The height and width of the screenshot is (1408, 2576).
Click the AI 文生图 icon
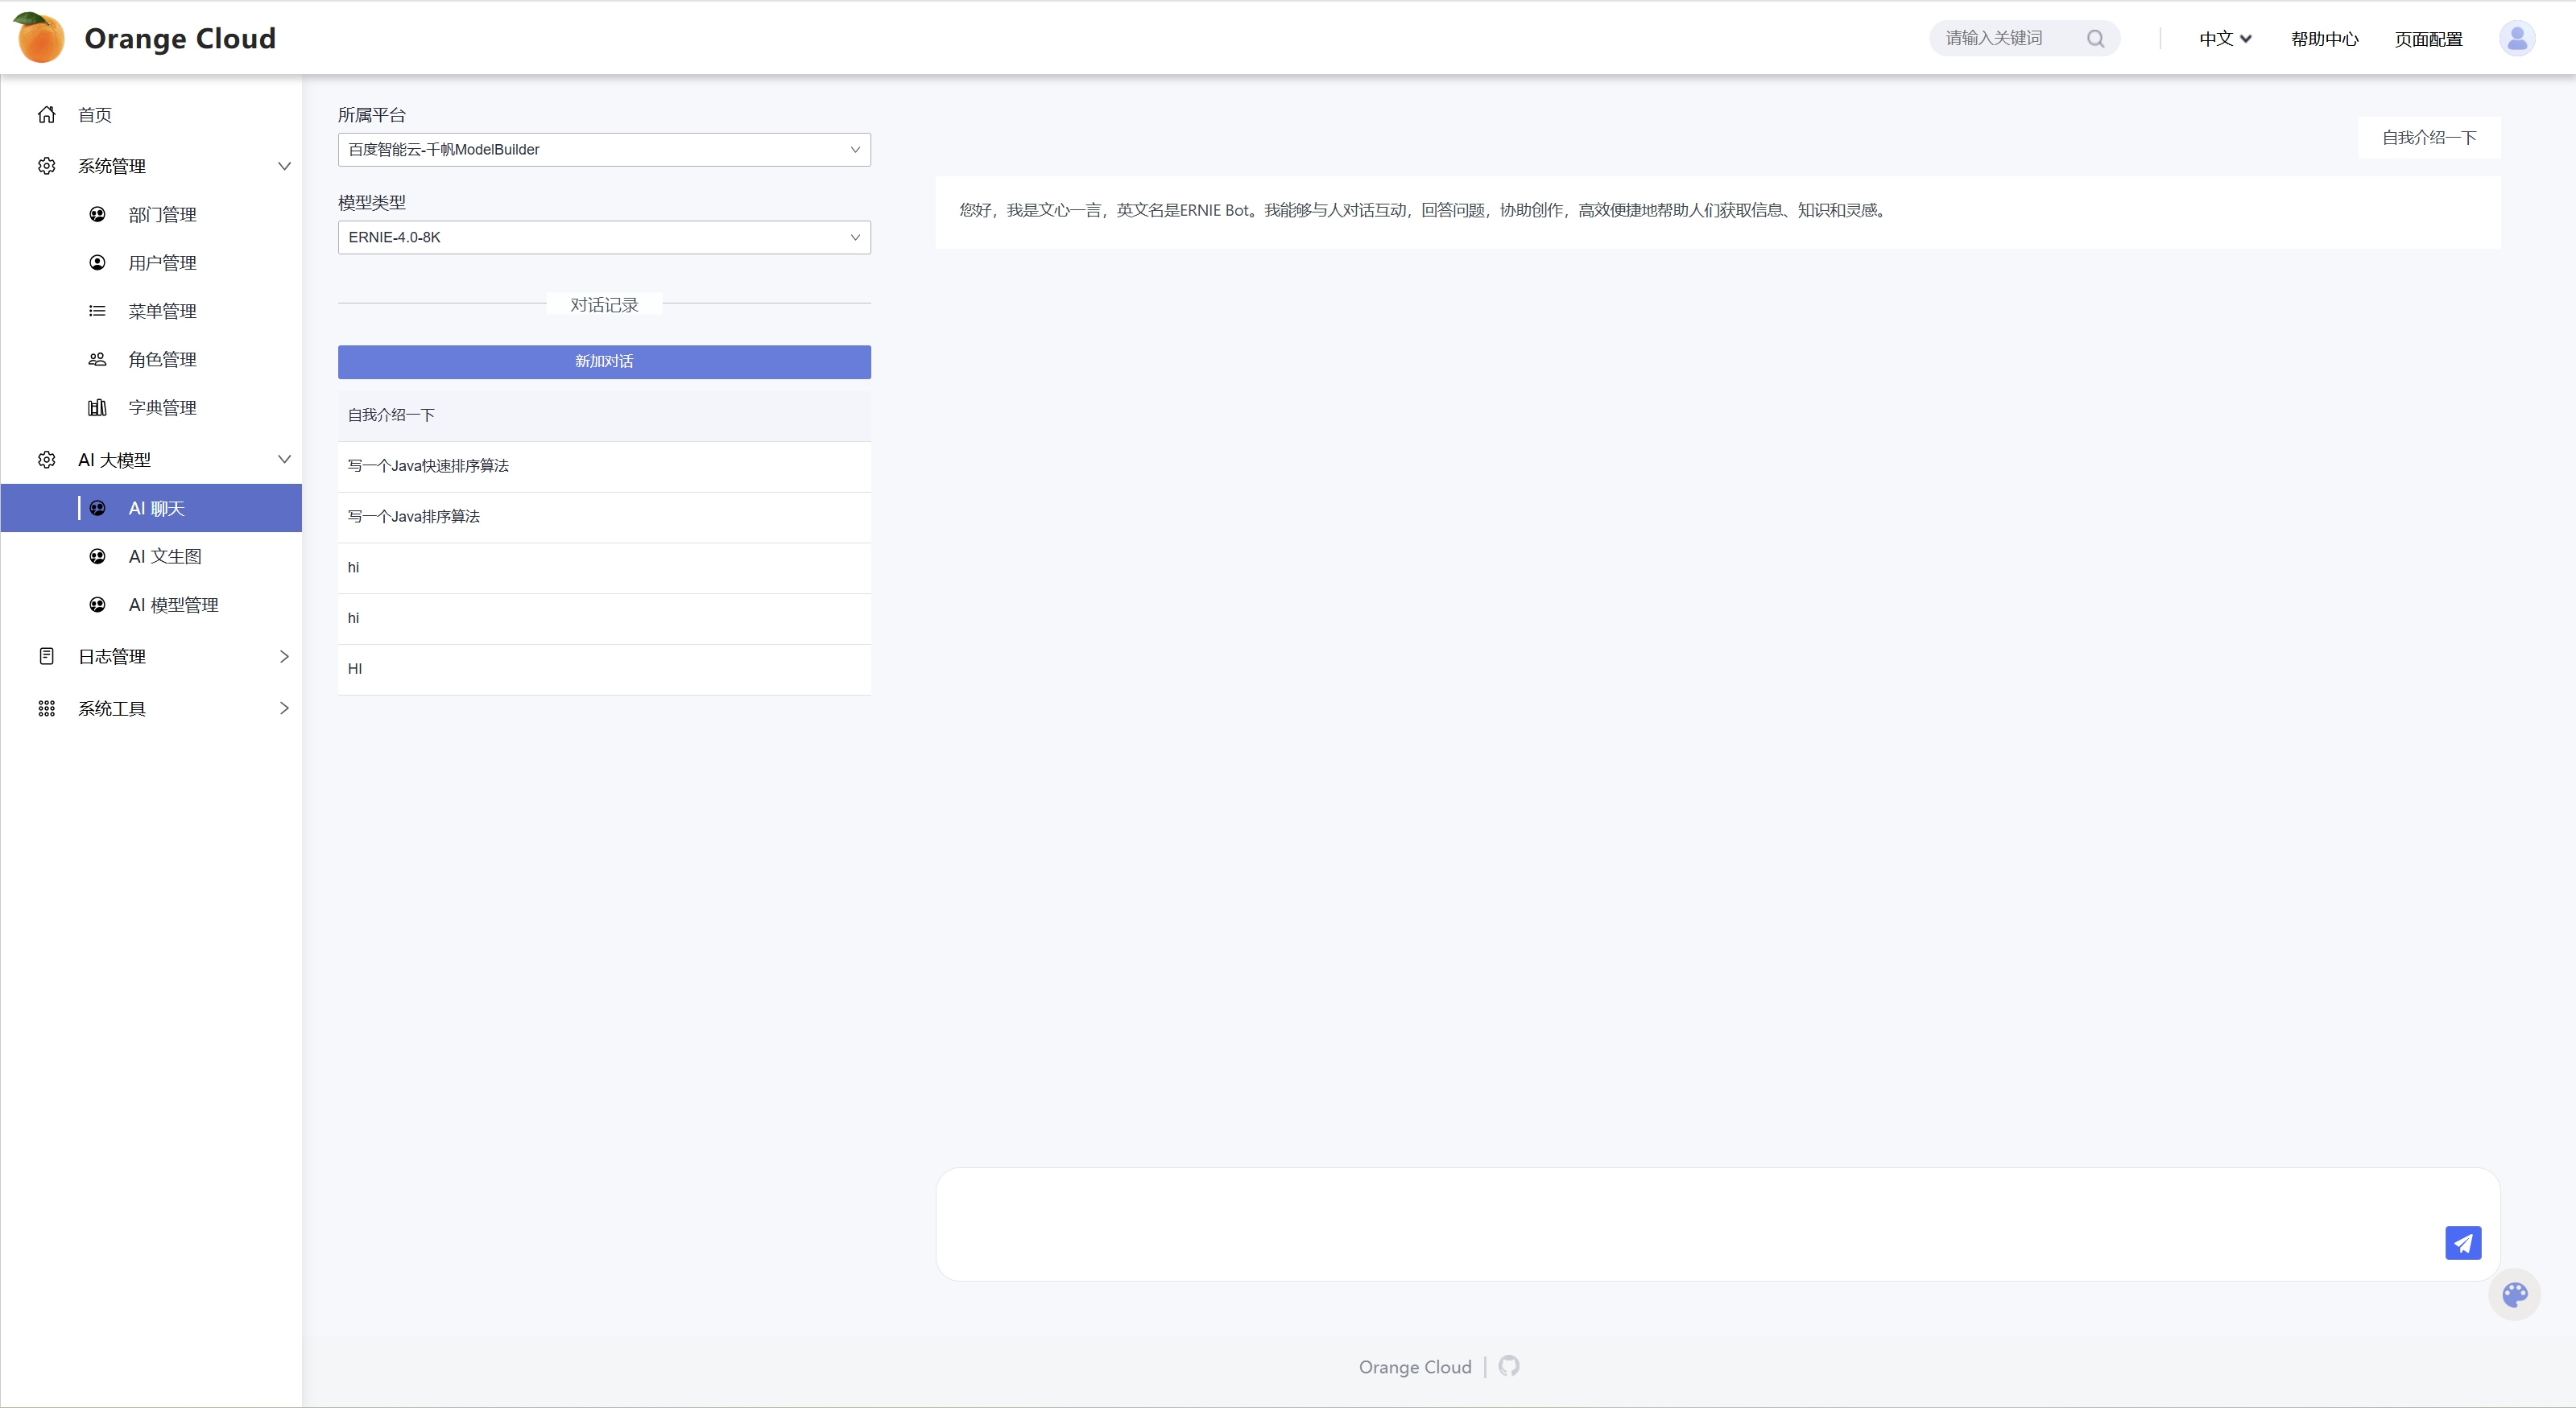(97, 556)
